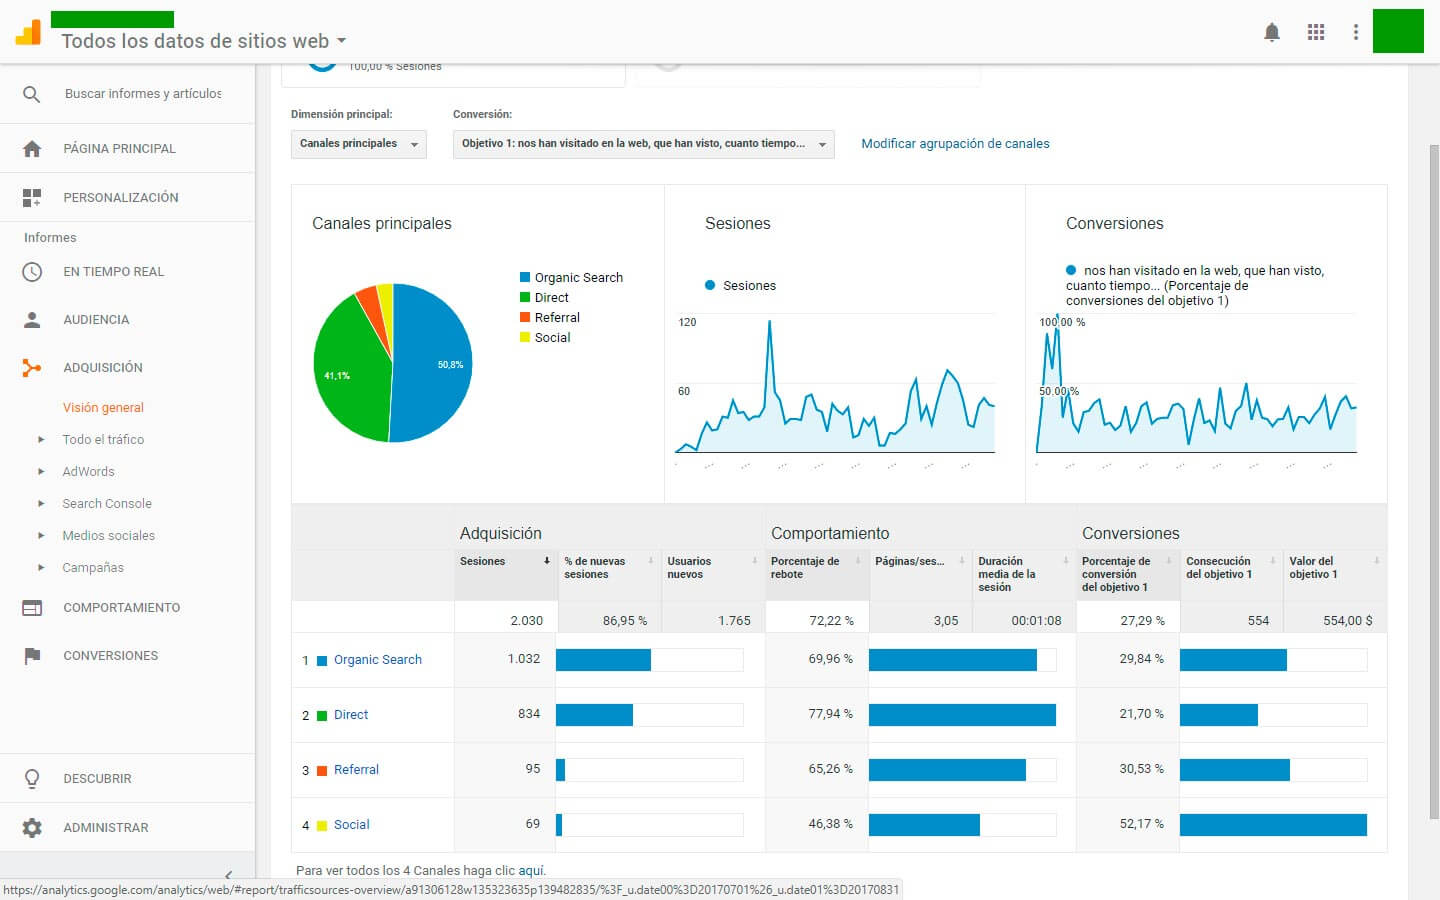Image resolution: width=1440 pixels, height=900 pixels.
Task: Expand the Todo el tráfico submenu
Action: [103, 440]
